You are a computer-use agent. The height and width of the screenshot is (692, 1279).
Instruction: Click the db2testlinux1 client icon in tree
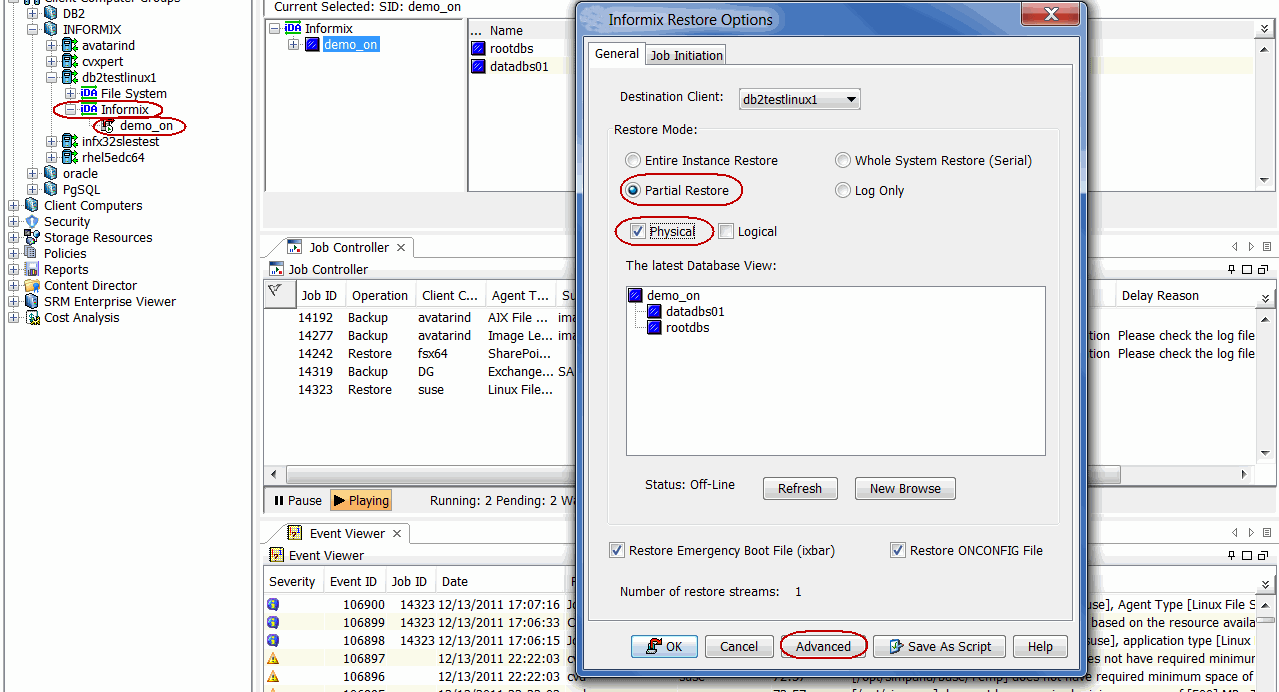pyautogui.click(x=70, y=78)
